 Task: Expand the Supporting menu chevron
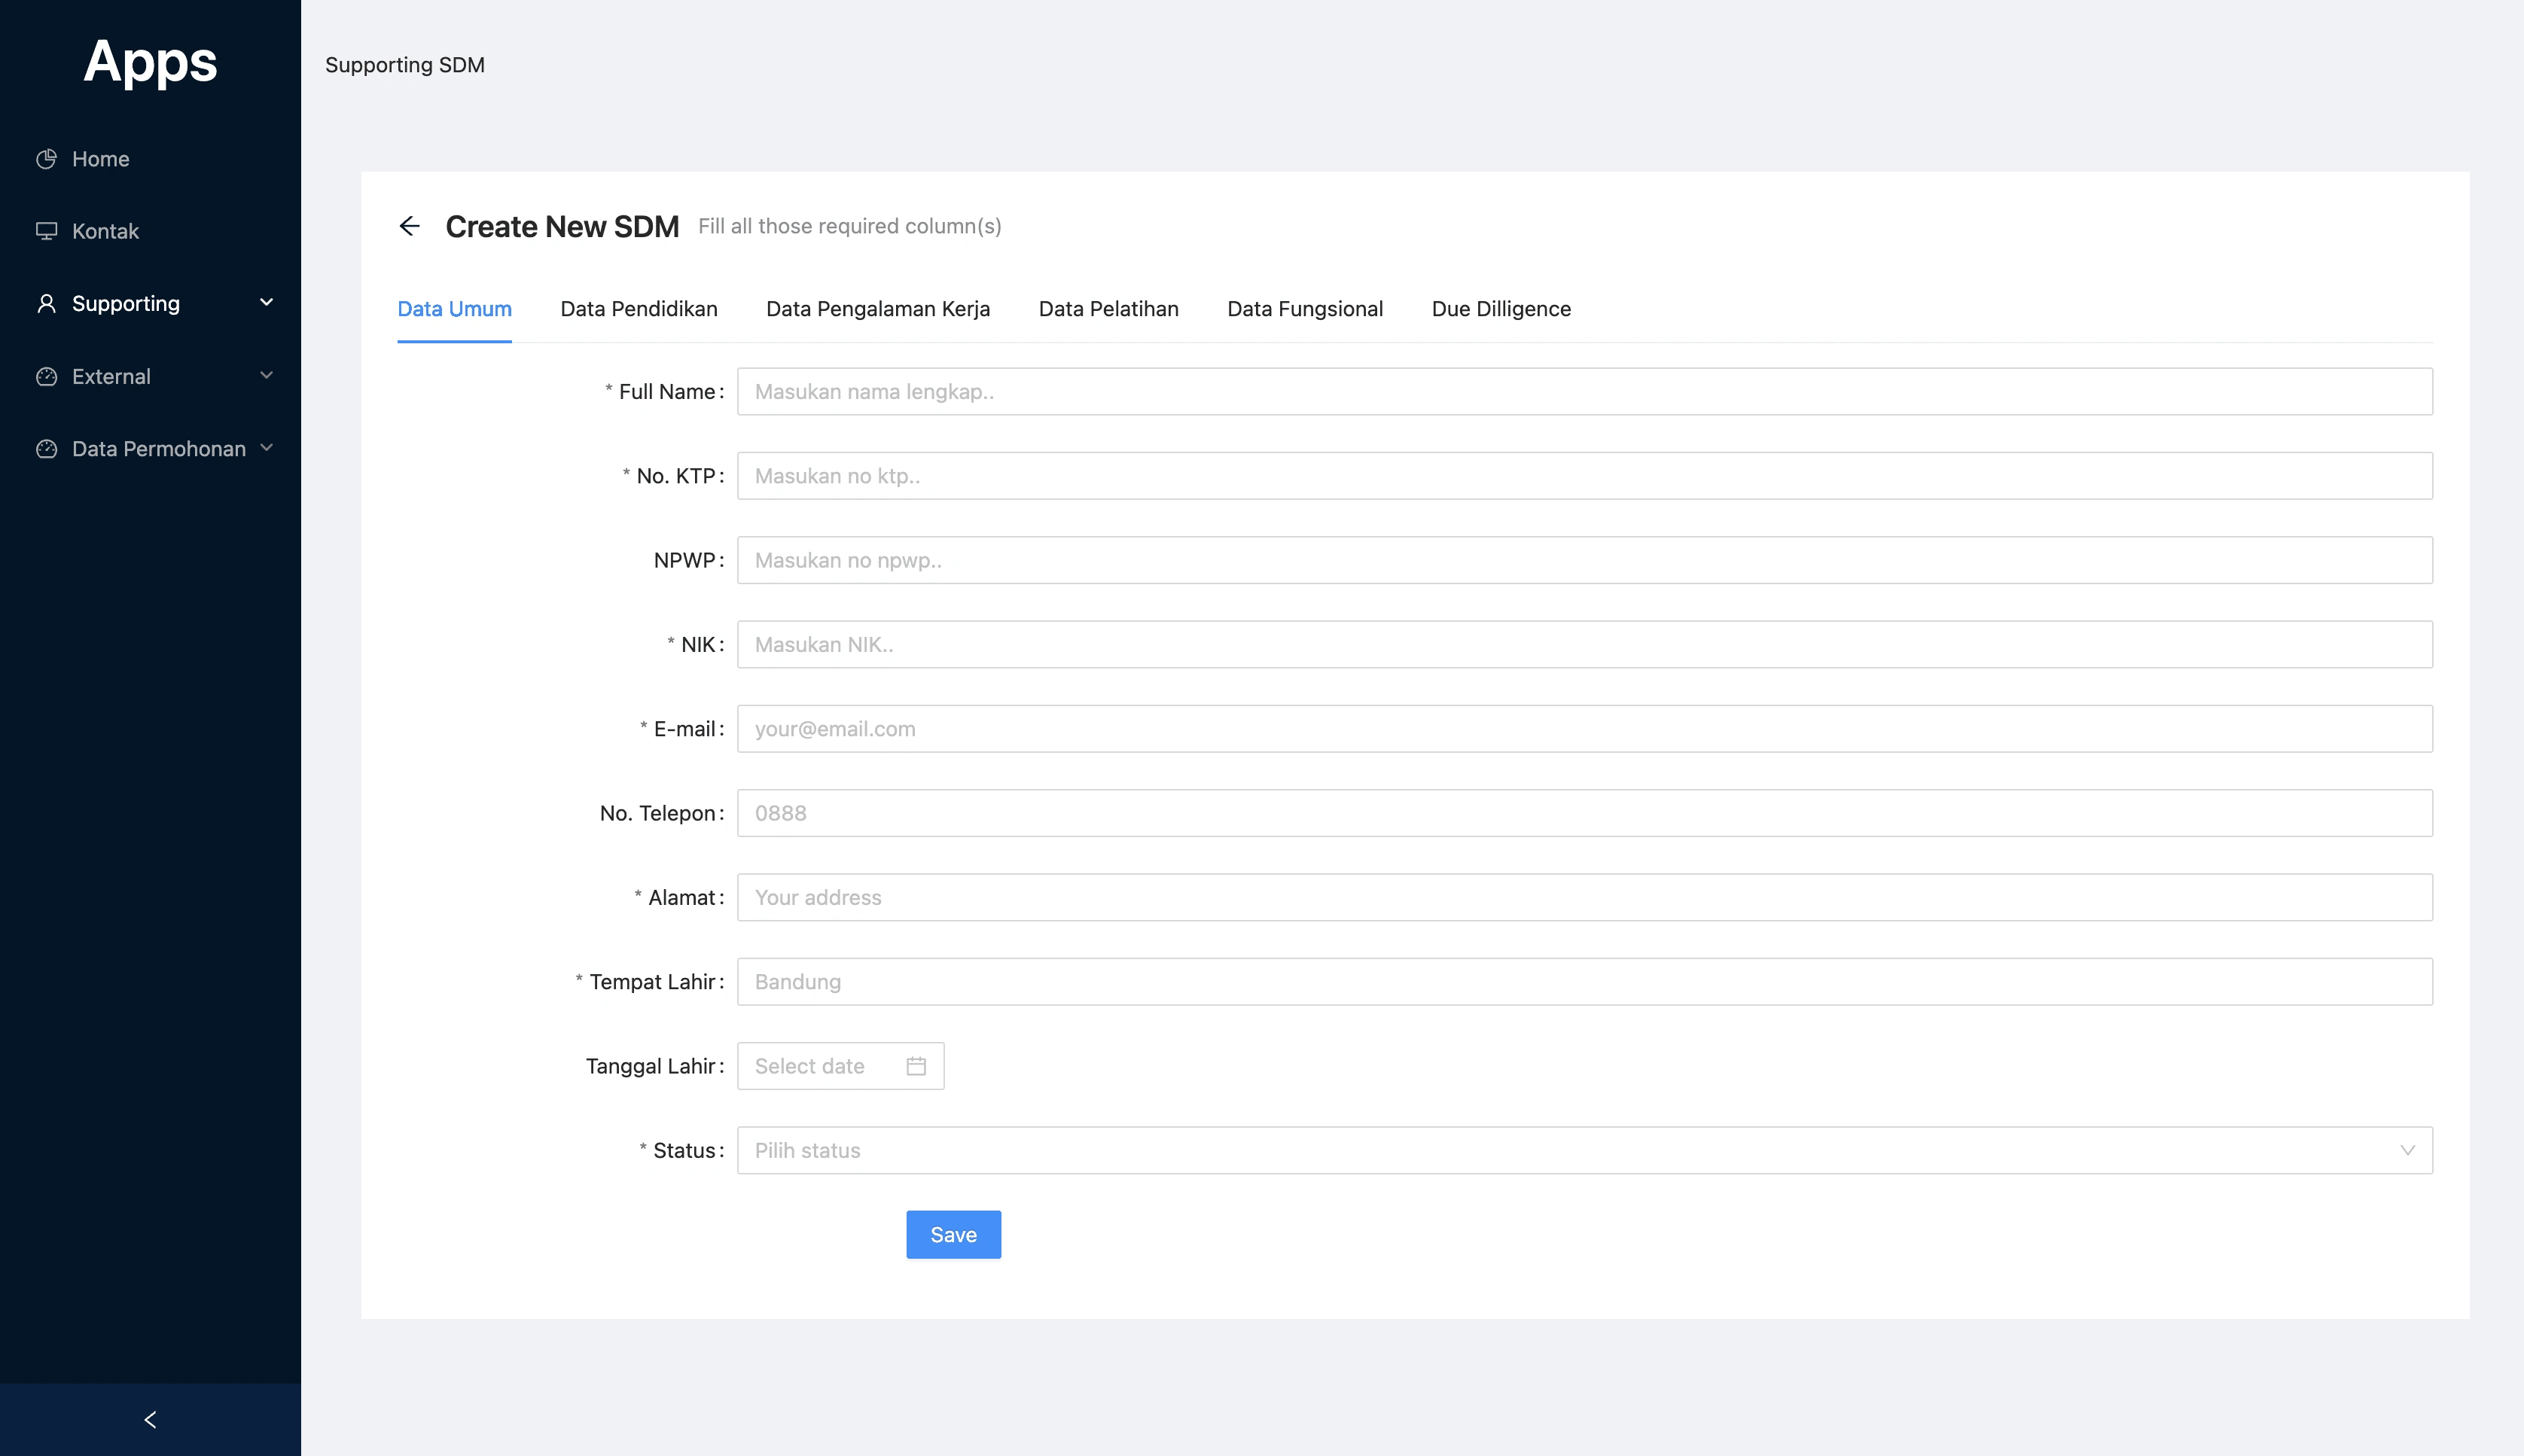(266, 302)
